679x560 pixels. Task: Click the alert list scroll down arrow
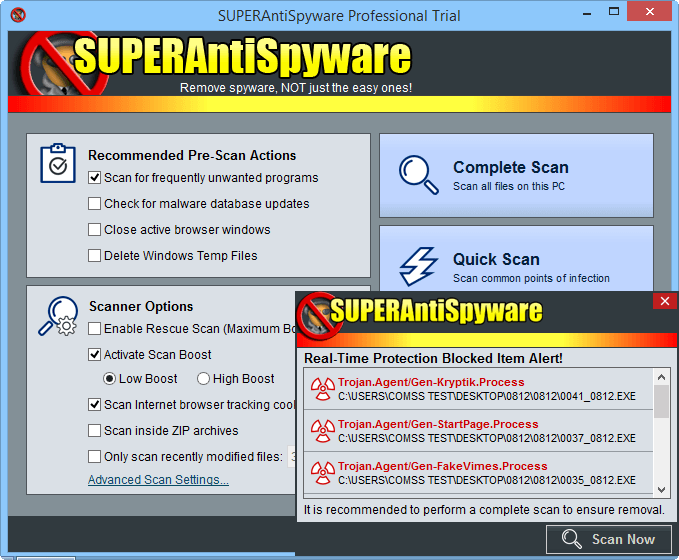point(661,489)
